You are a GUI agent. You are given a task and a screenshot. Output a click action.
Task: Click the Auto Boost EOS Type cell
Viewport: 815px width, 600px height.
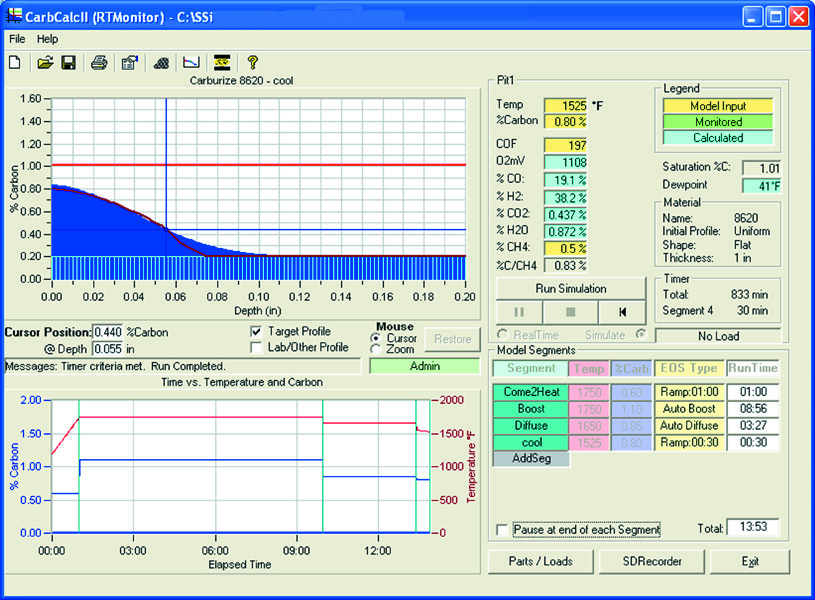click(x=689, y=409)
